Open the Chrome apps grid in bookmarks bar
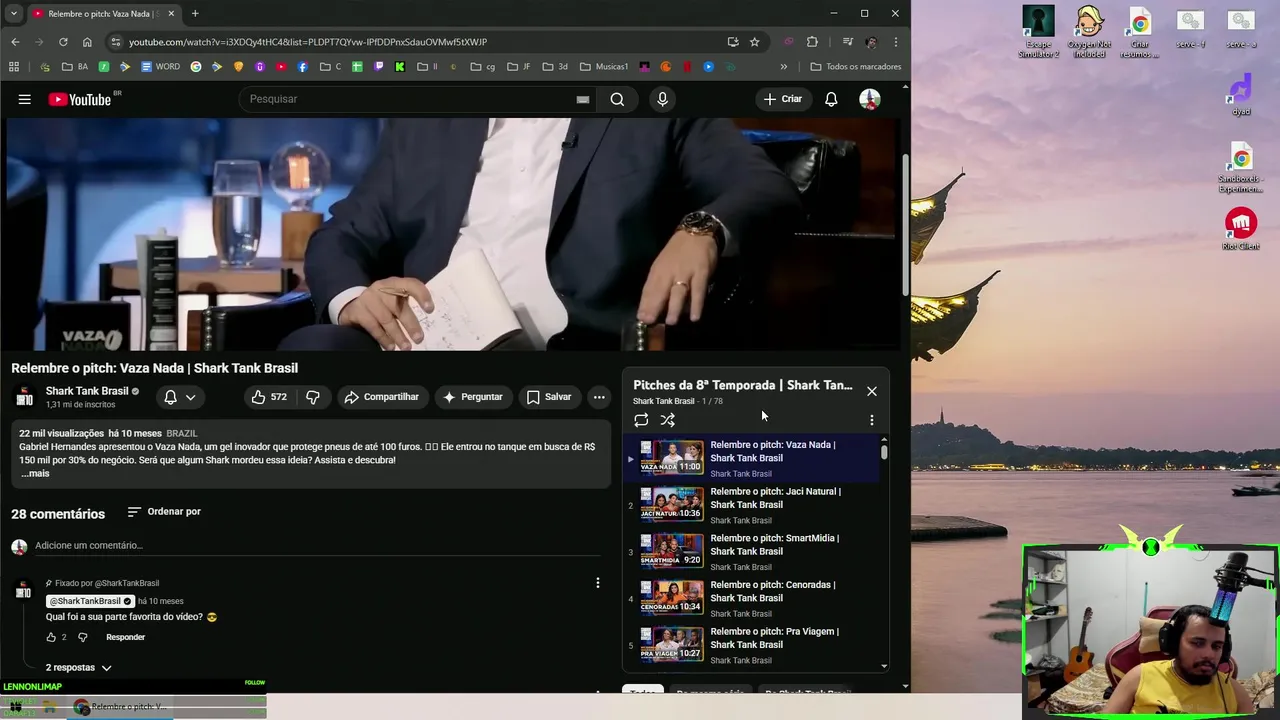 coord(14,67)
